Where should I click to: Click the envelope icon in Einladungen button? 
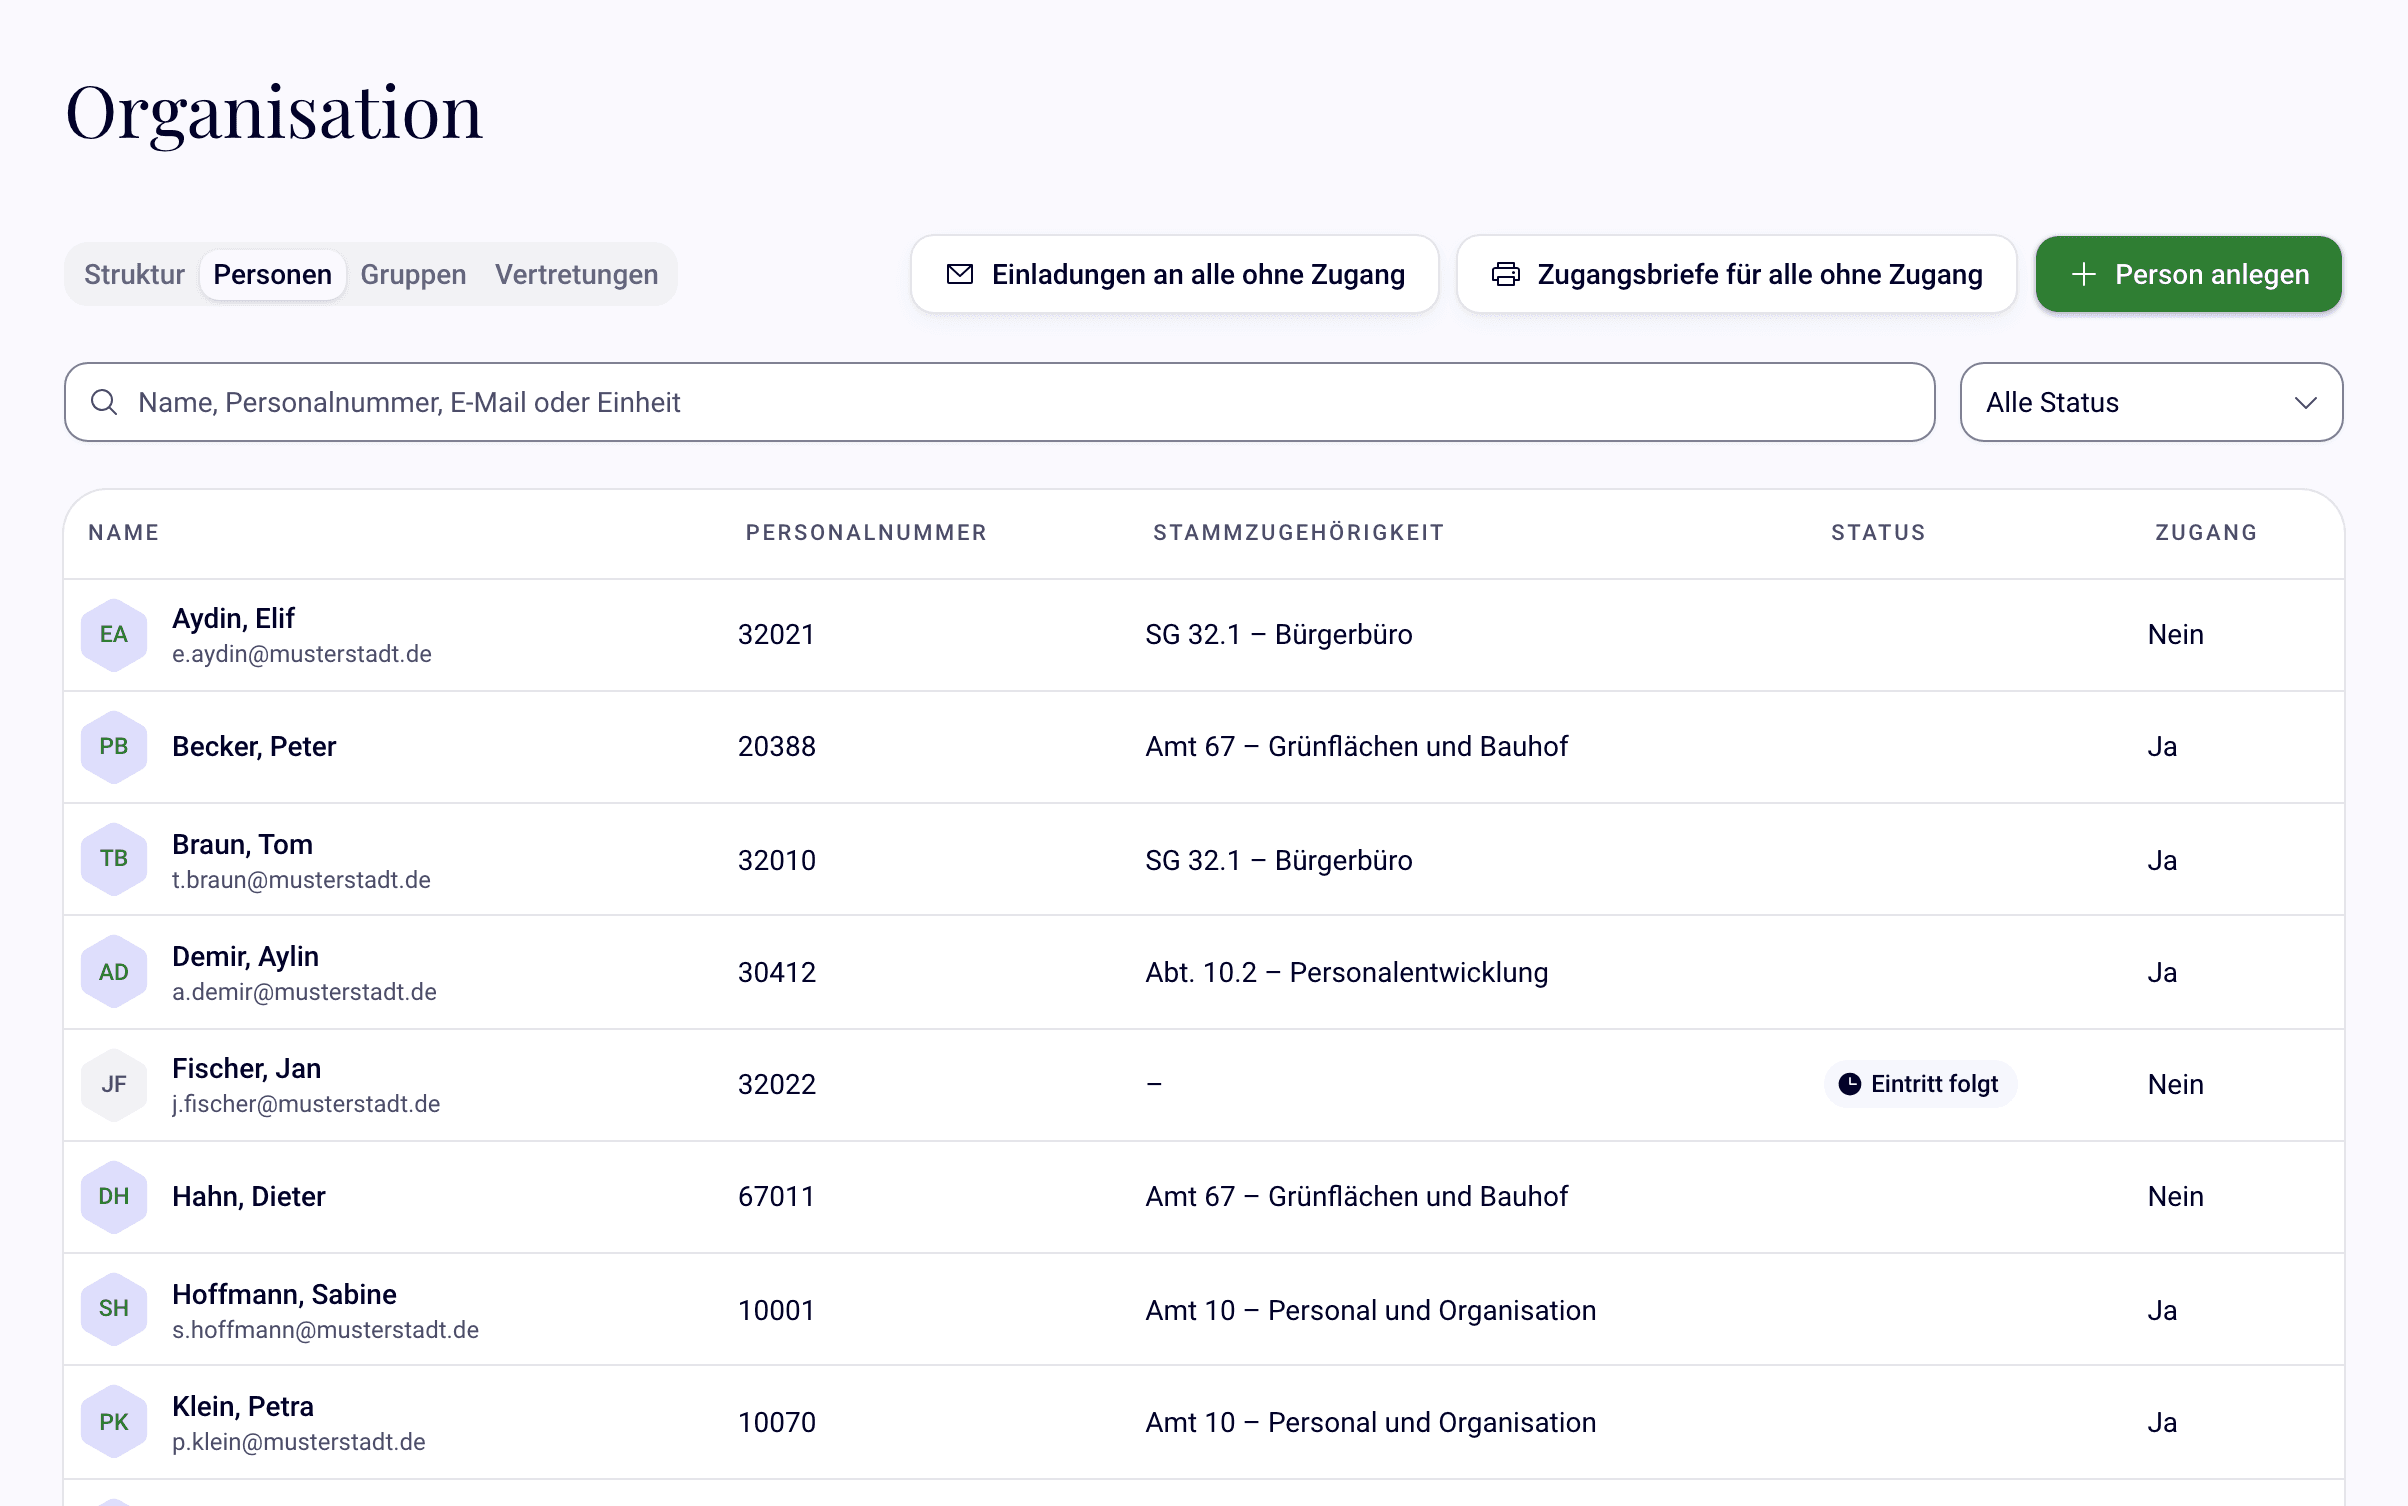959,274
